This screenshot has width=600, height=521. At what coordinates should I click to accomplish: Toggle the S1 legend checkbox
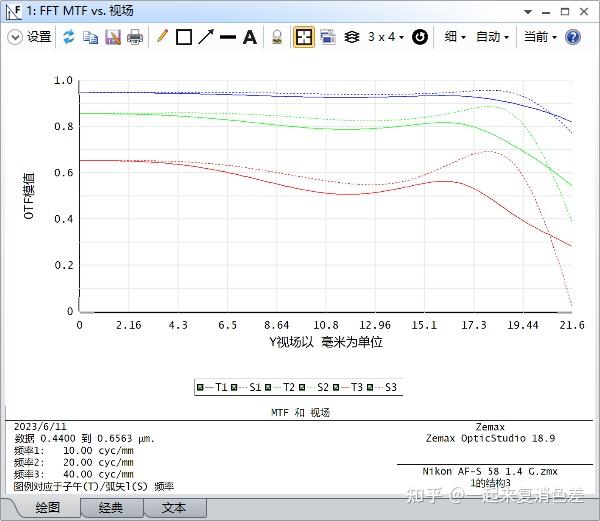click(234, 387)
